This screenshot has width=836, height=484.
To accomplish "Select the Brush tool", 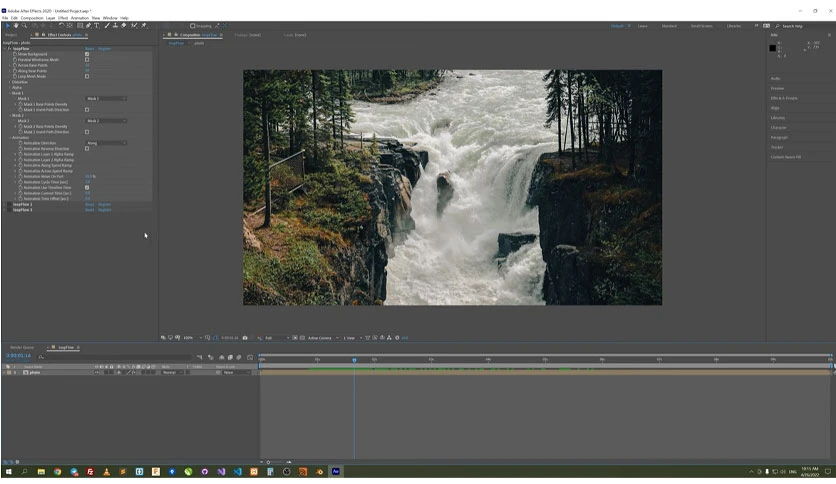I will (x=107, y=26).
